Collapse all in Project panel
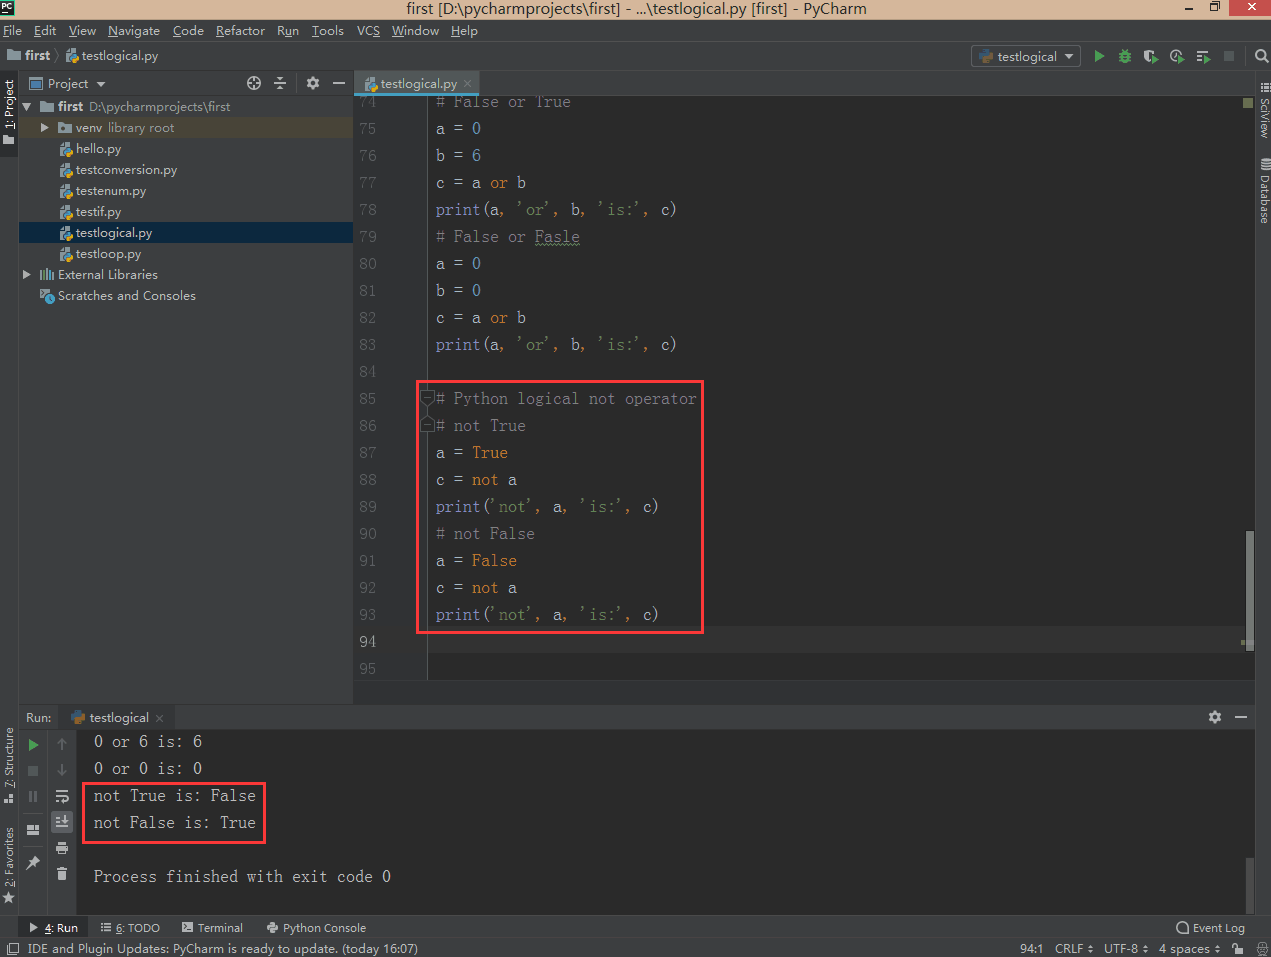 point(280,83)
